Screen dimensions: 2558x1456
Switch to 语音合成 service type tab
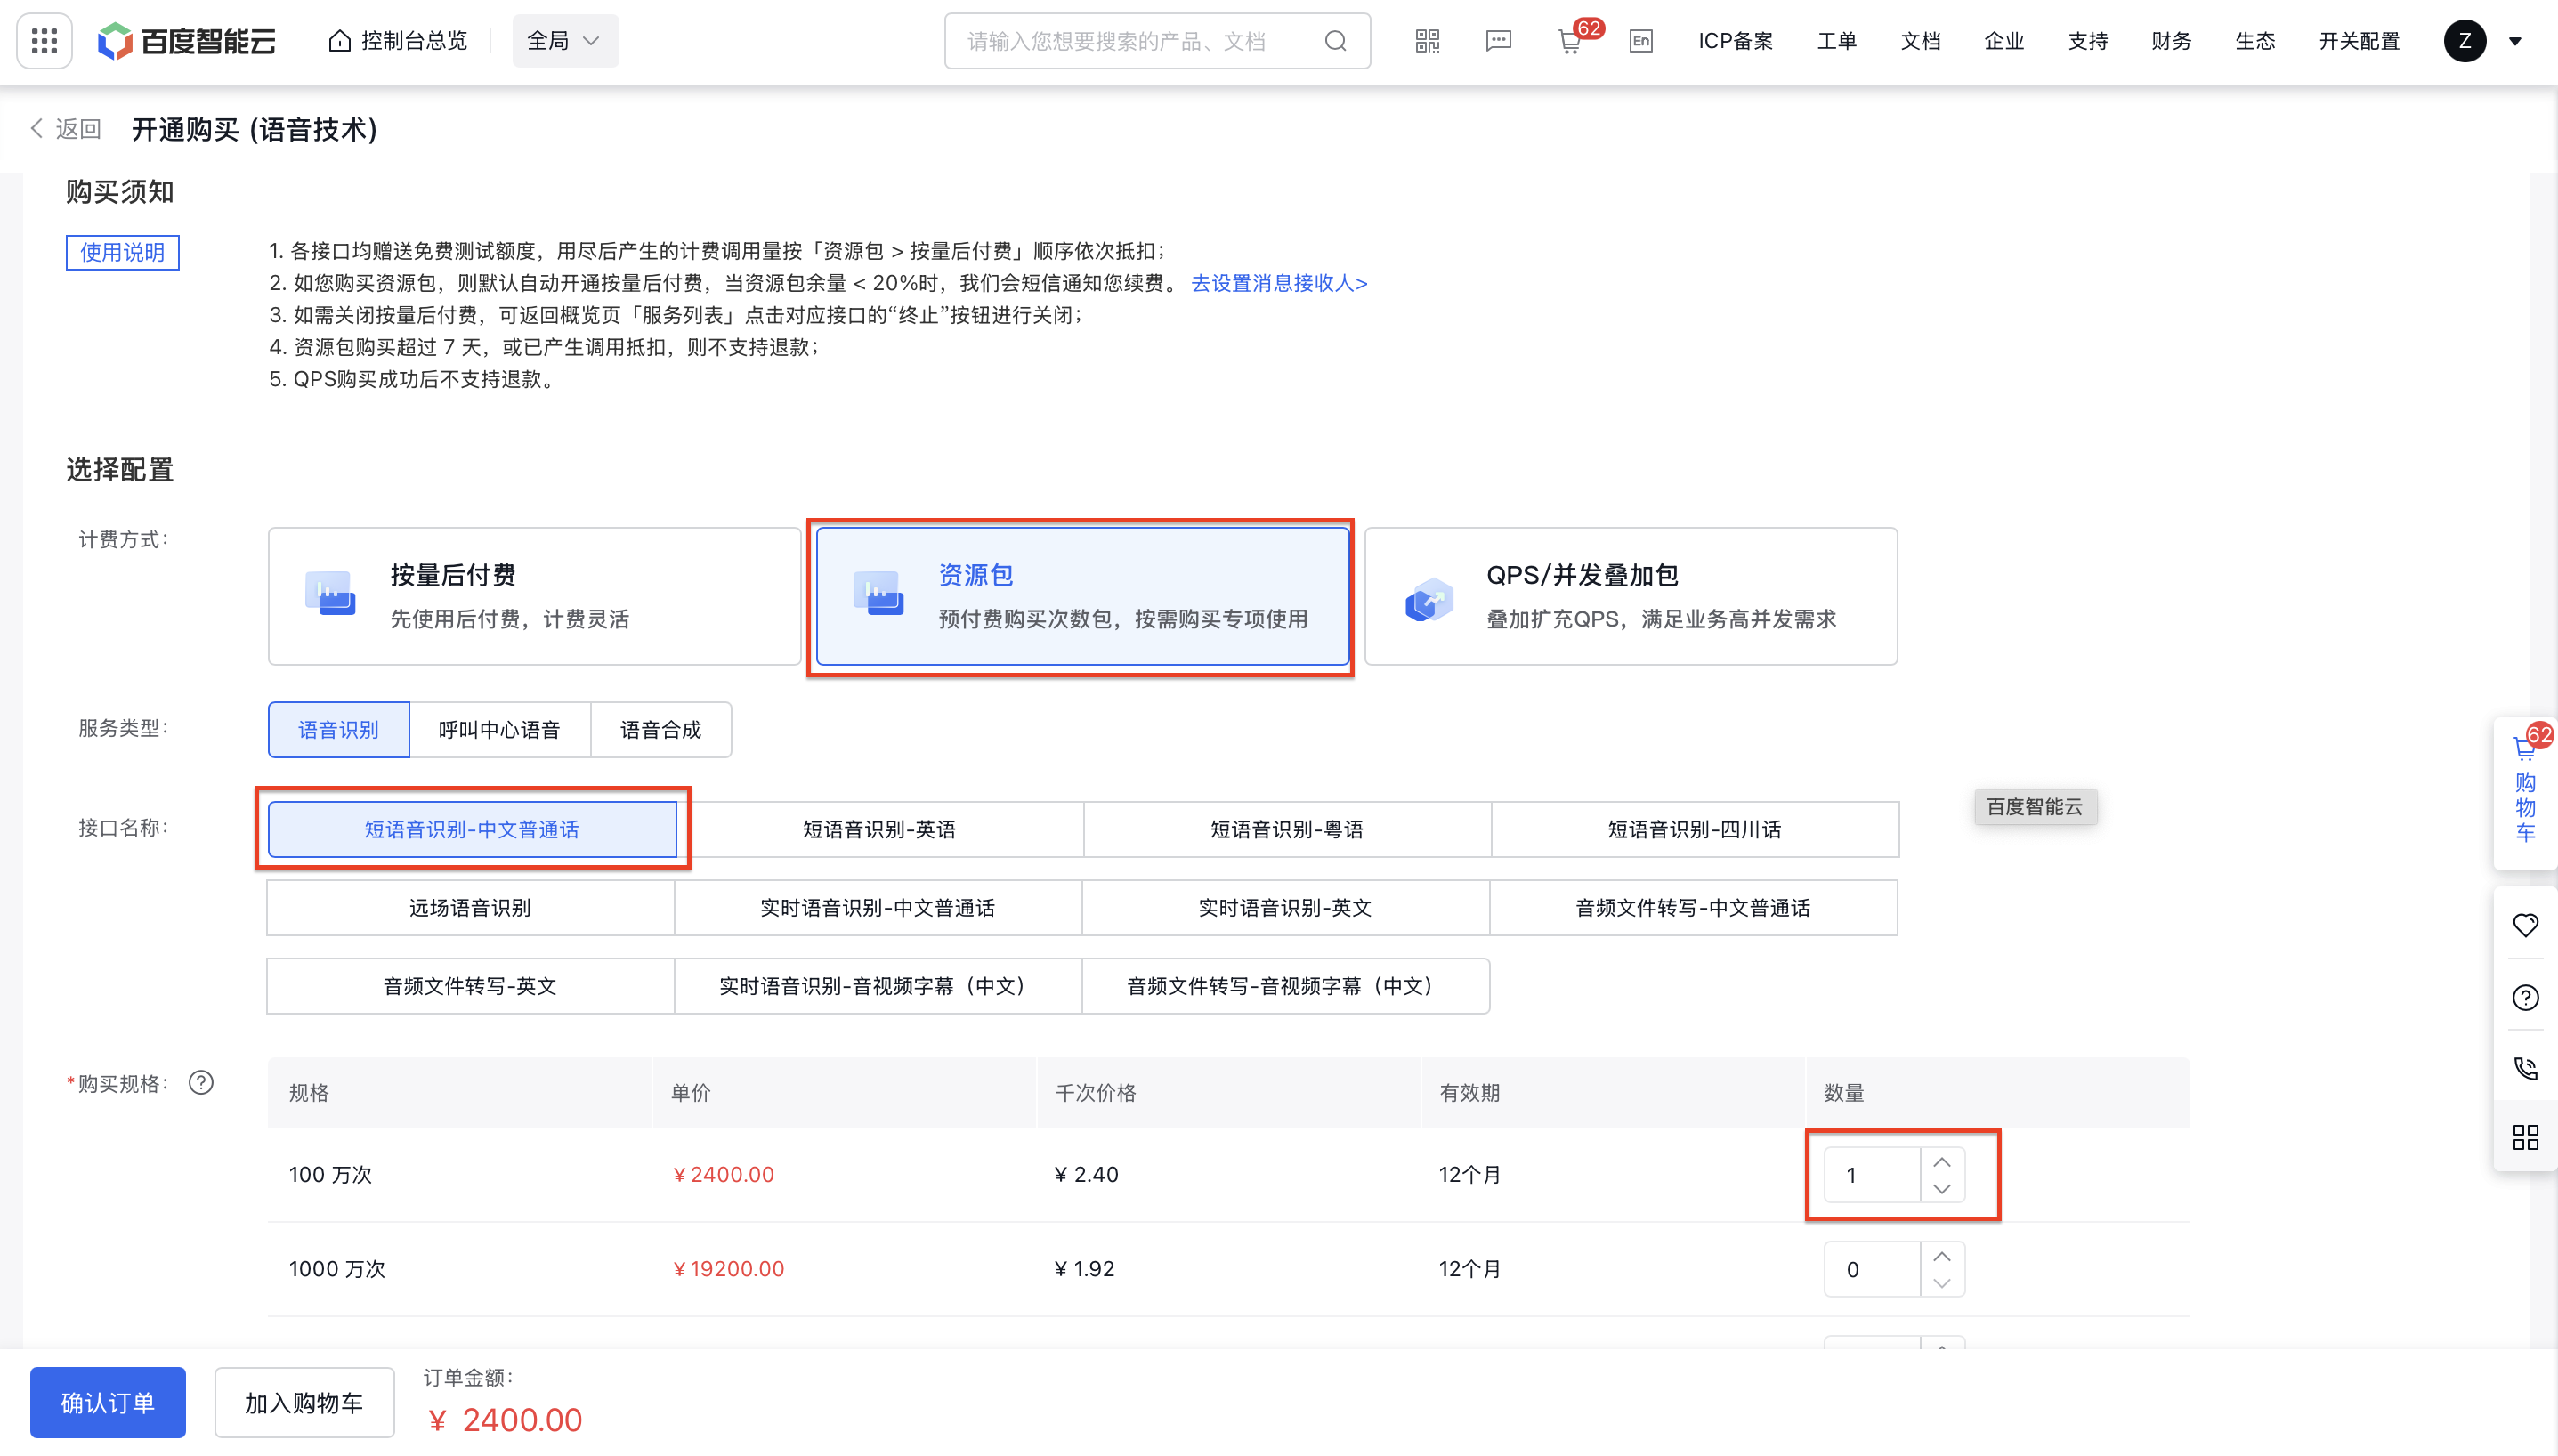tap(661, 730)
